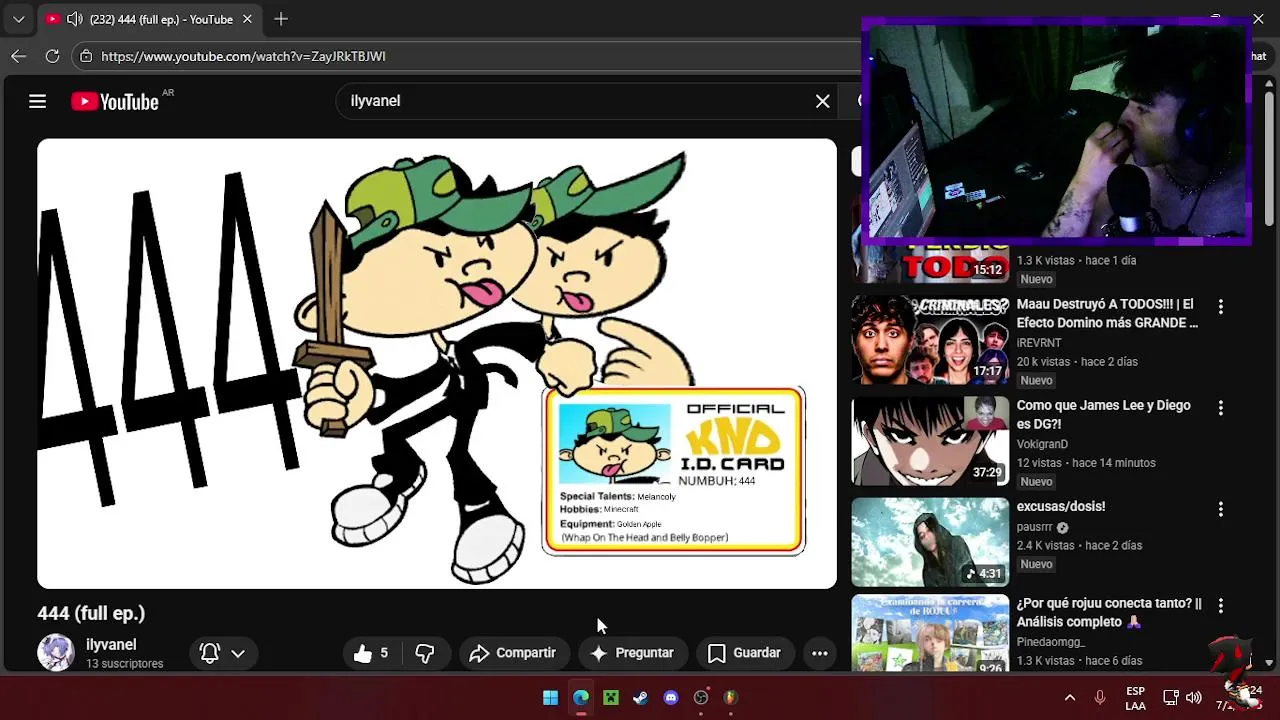Open the Maau Destruyó A TODOS video thumbnail
Screen dimensions: 1280x720
point(930,339)
